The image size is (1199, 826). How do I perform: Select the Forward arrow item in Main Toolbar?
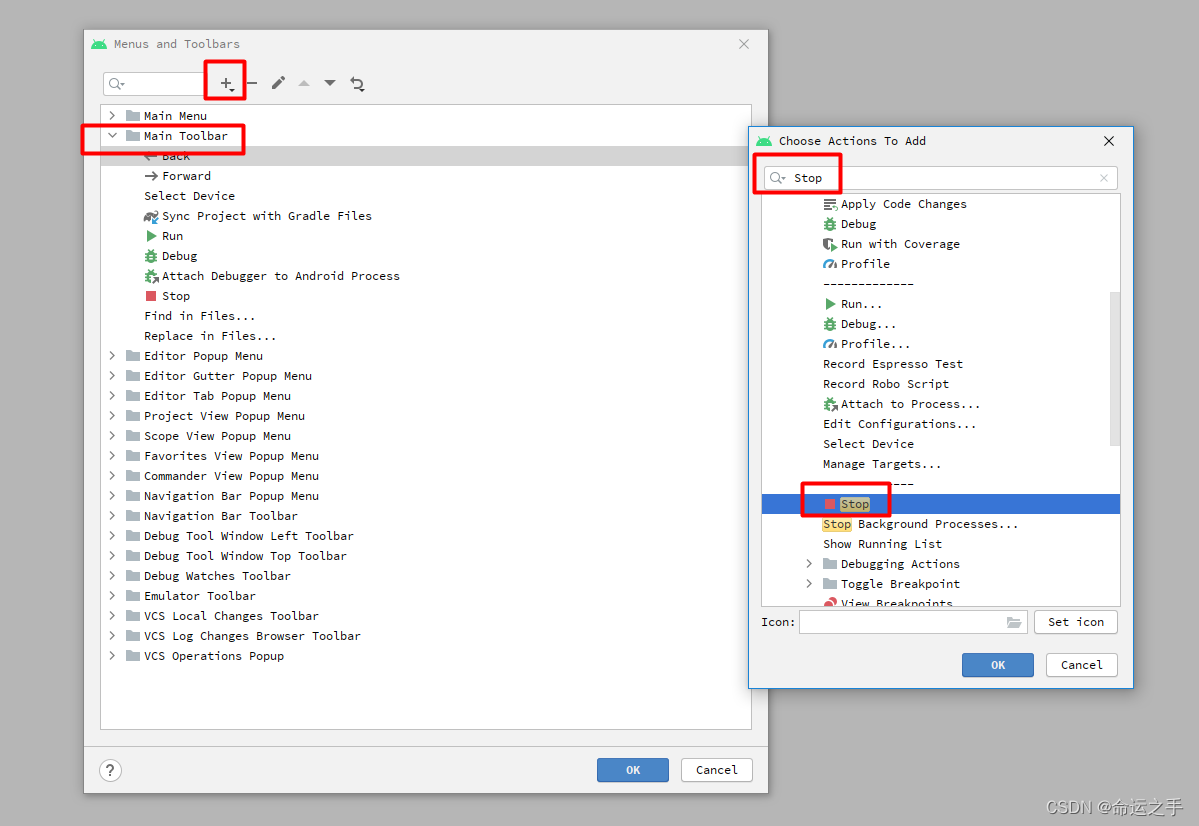[x=177, y=176]
